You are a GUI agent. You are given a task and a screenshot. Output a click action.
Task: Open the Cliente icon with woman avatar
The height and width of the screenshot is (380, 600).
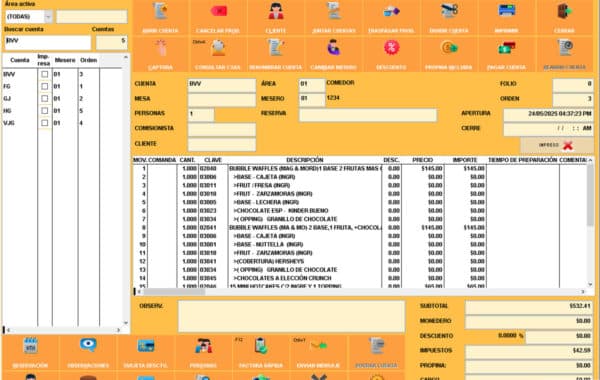tap(276, 18)
